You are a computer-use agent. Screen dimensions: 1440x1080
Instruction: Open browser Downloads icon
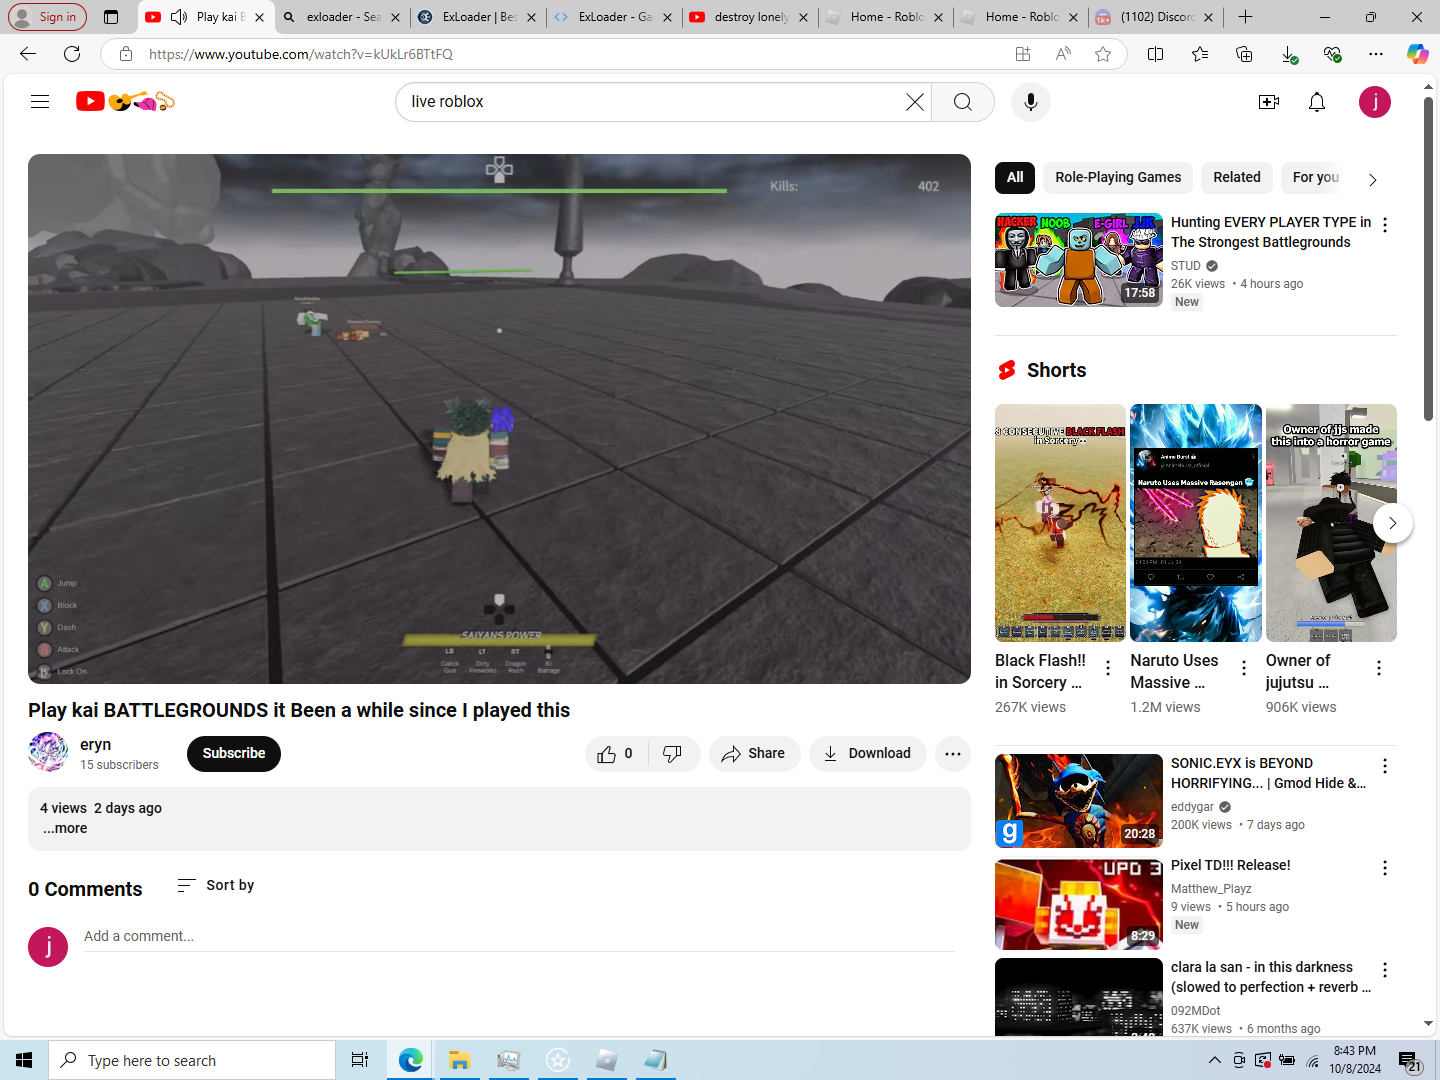pyautogui.click(x=1289, y=54)
